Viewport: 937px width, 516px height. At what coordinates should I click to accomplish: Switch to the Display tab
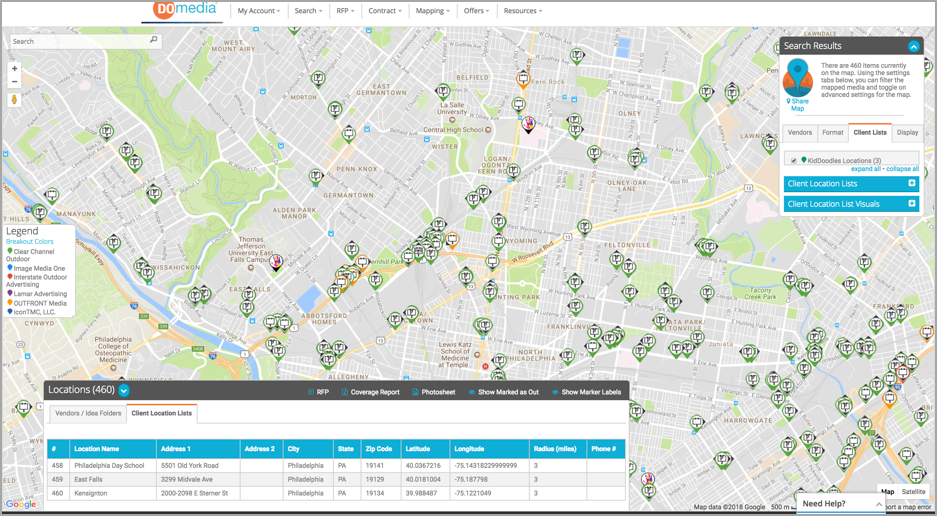[x=907, y=133]
